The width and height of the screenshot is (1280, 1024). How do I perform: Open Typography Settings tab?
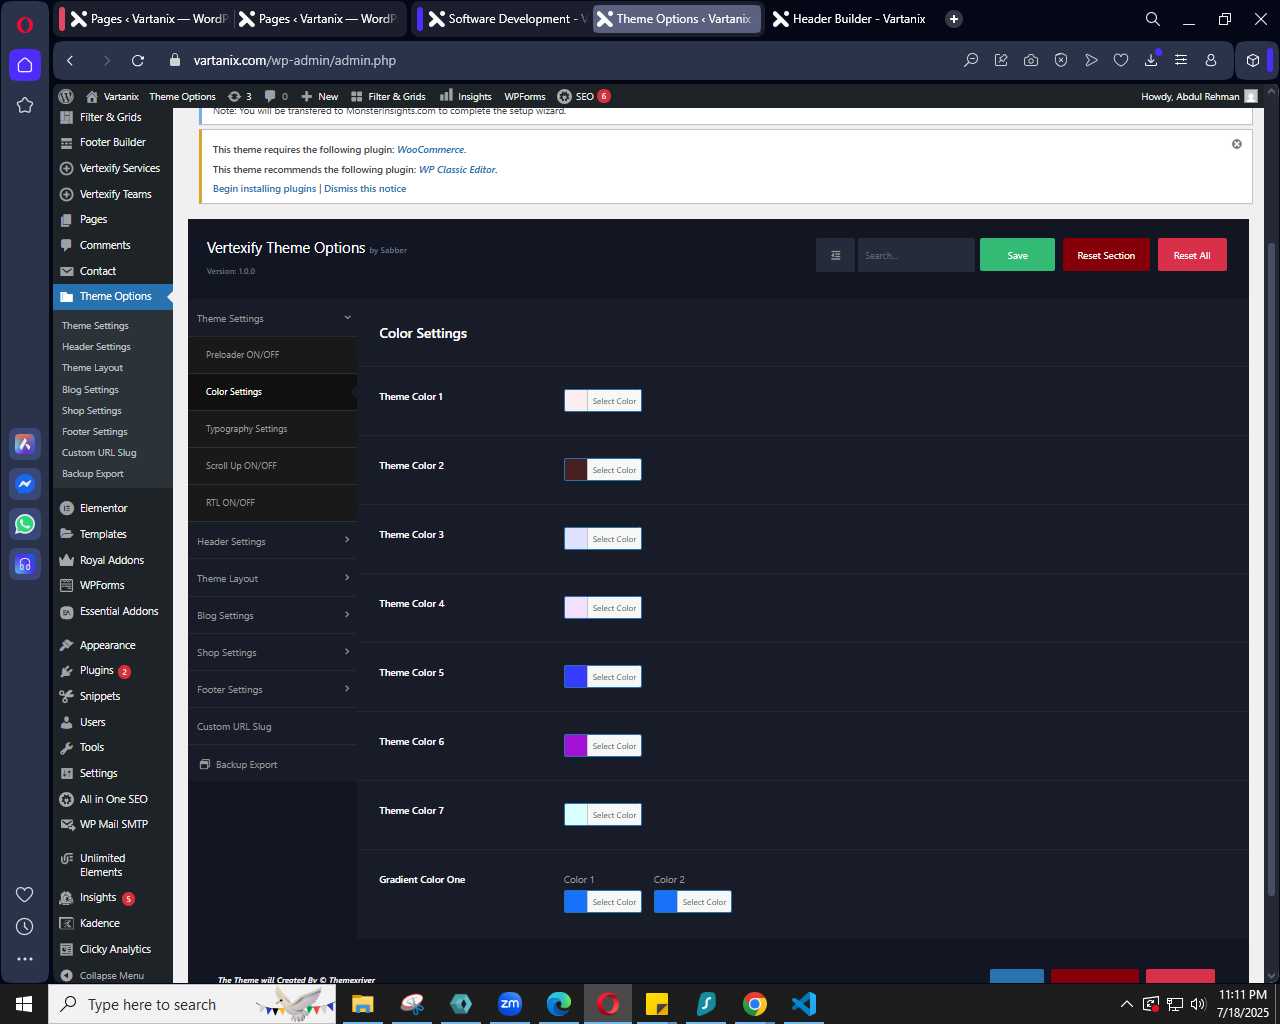click(x=272, y=429)
